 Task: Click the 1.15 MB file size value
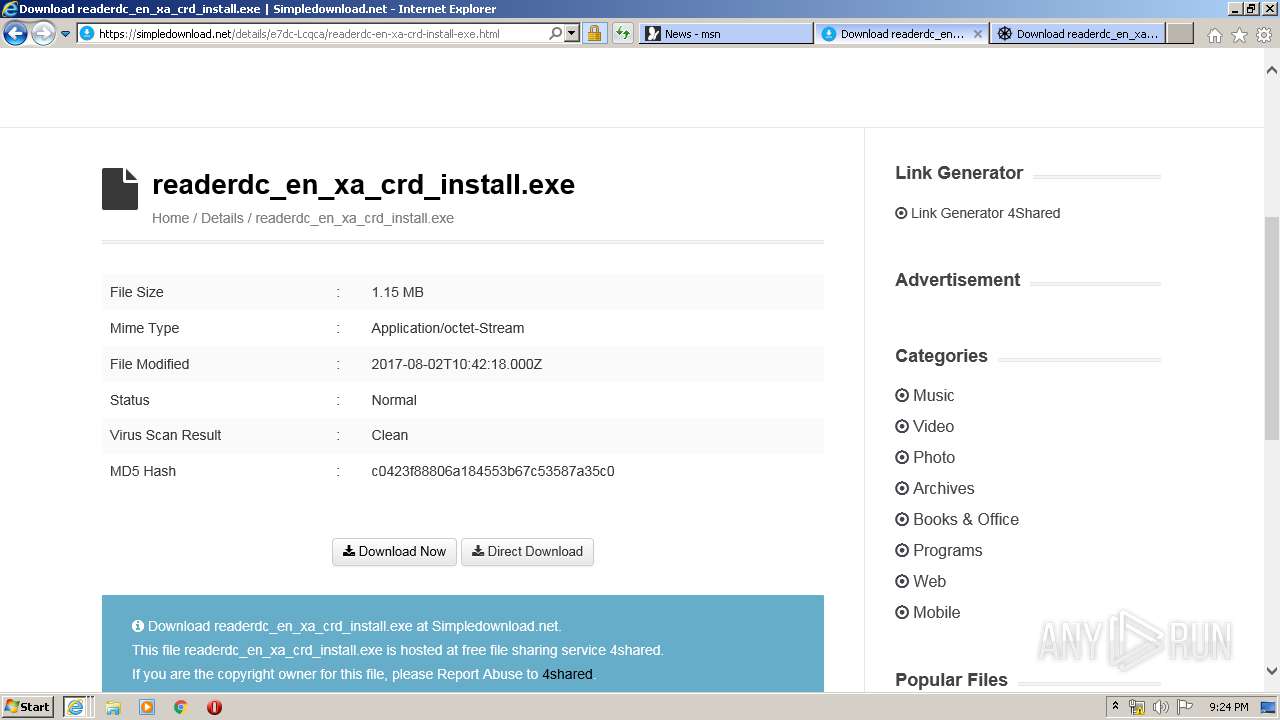point(397,292)
